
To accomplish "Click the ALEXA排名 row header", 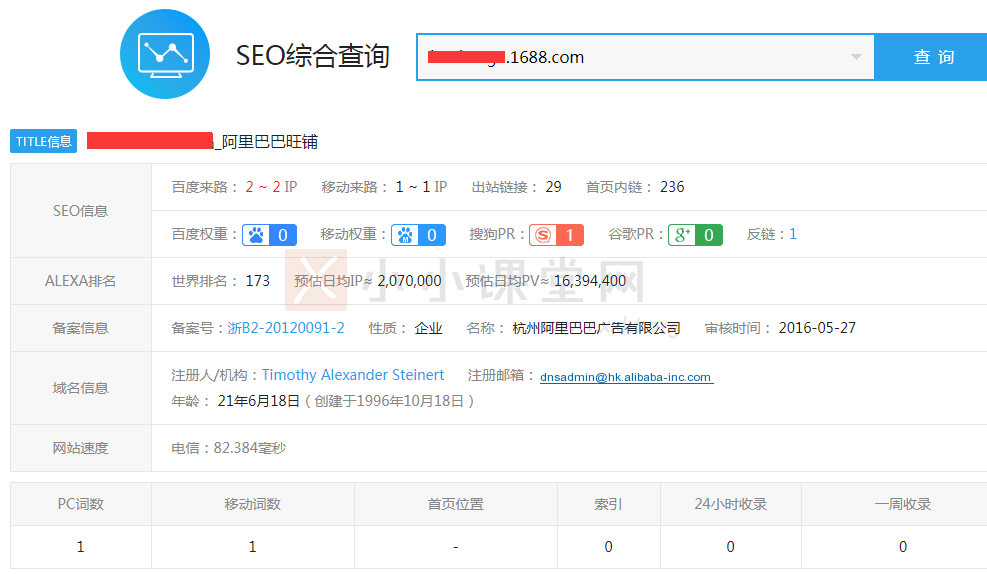I will coord(81,281).
